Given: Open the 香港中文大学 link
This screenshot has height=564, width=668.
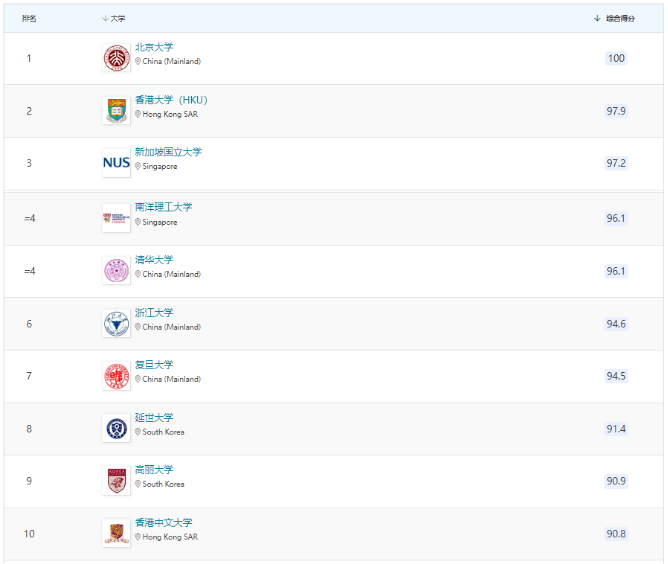Looking at the screenshot, I should (x=164, y=523).
